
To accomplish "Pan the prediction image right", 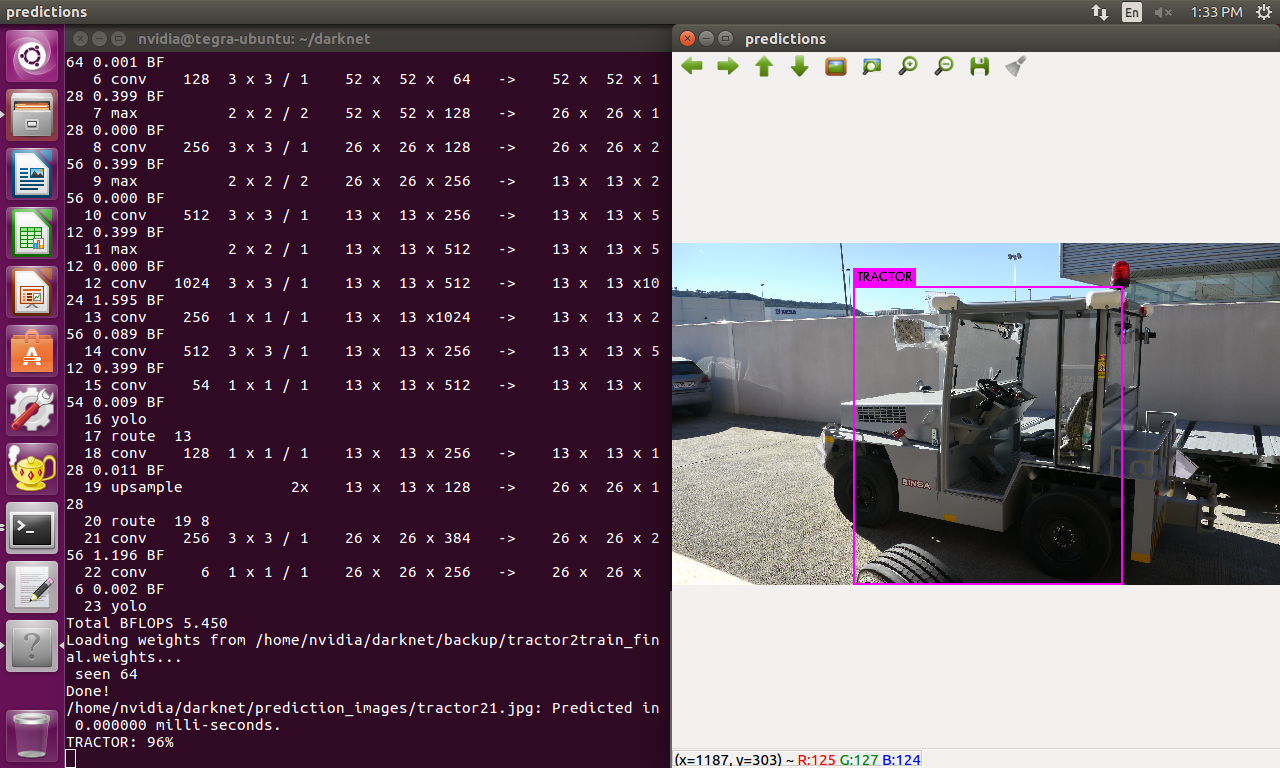I will click(727, 66).
